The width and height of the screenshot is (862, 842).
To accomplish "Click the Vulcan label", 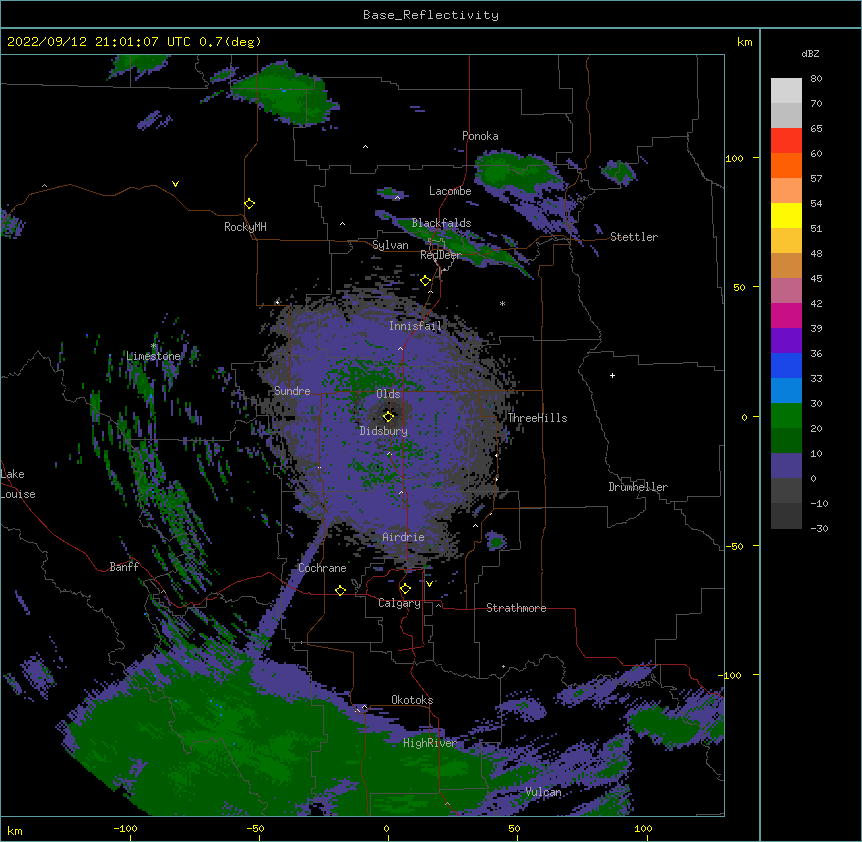I will 543,792.
